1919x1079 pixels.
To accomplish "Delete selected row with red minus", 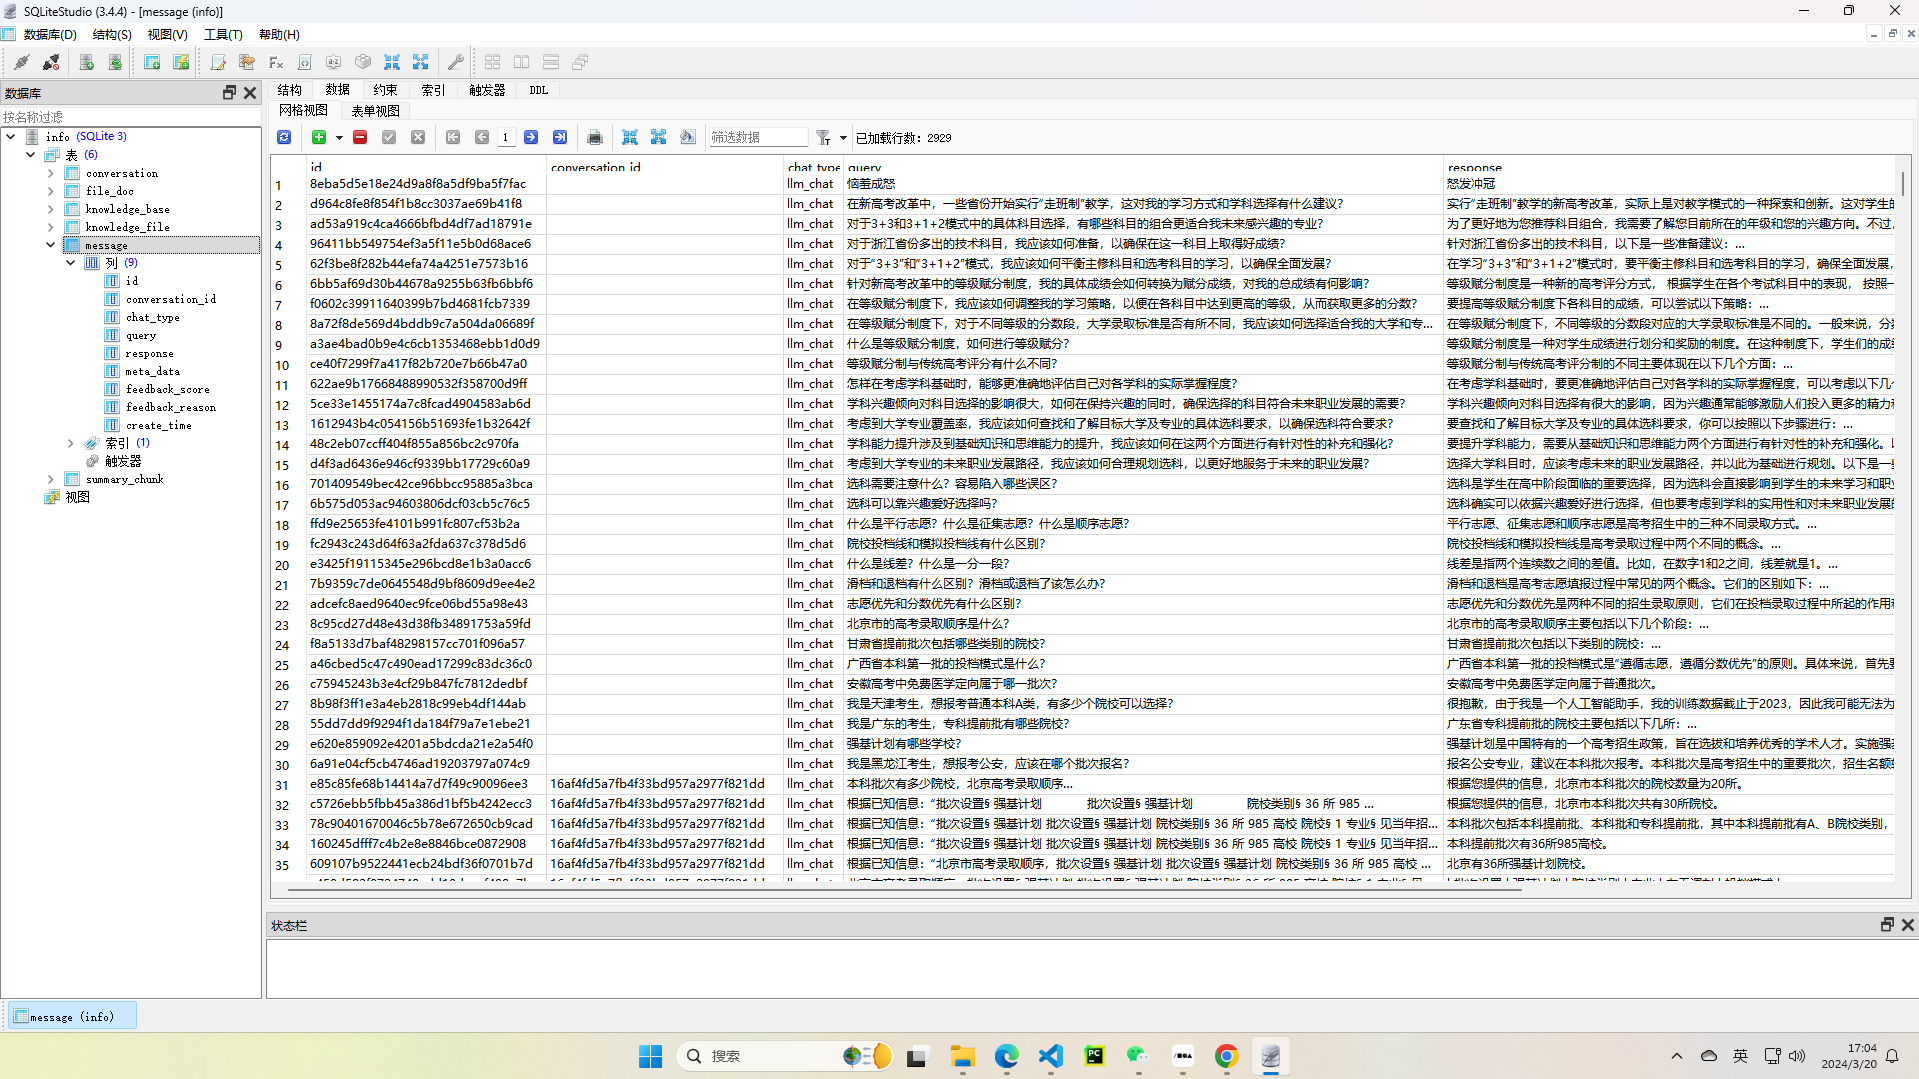I will 360,137.
